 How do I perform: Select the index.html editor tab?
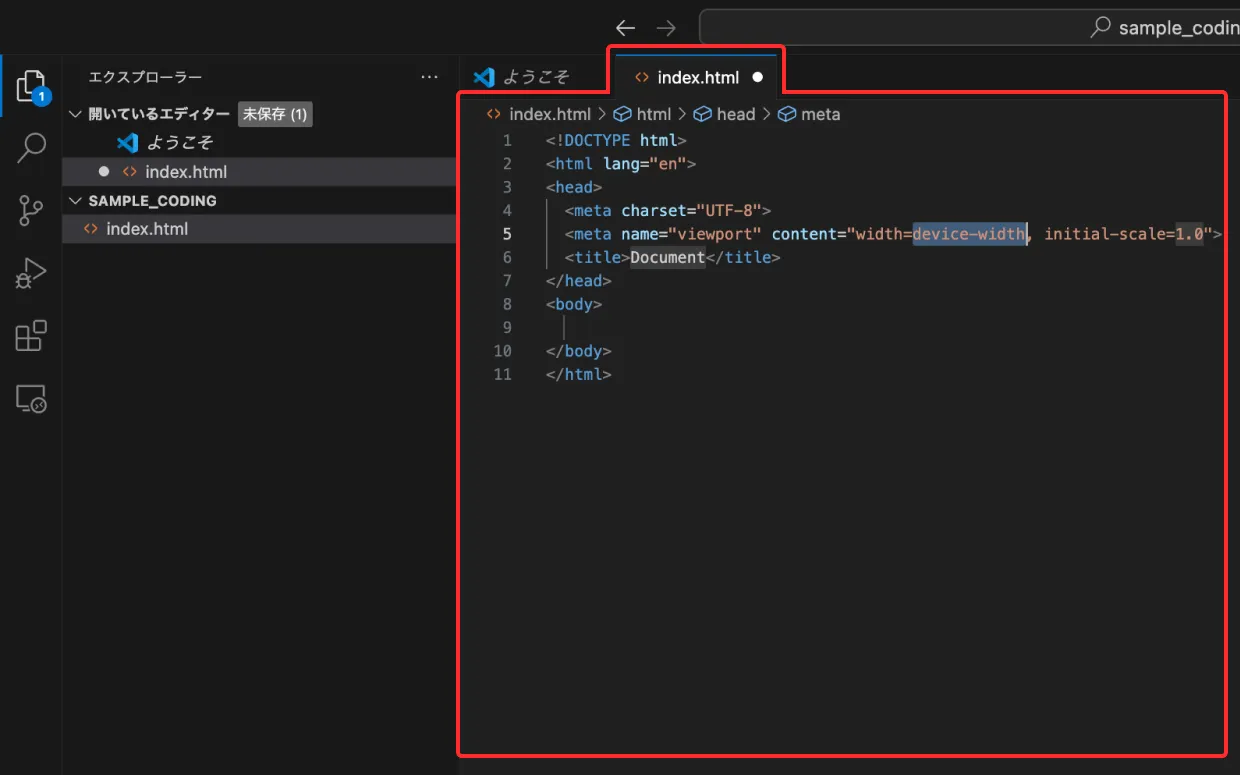(698, 77)
